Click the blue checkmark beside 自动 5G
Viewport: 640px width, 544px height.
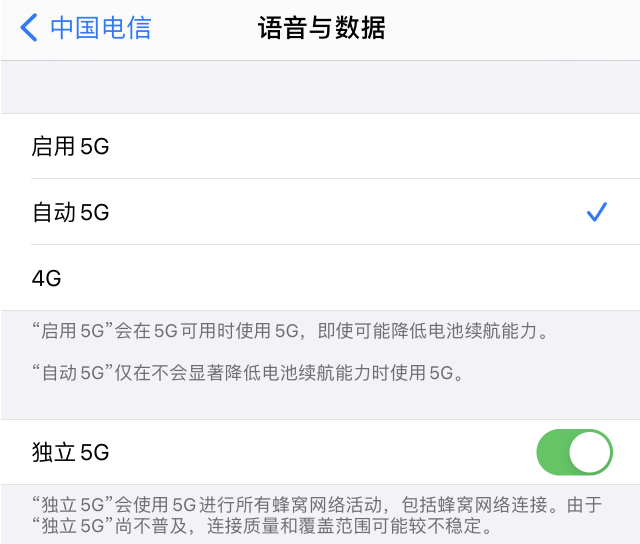pyautogui.click(x=597, y=212)
